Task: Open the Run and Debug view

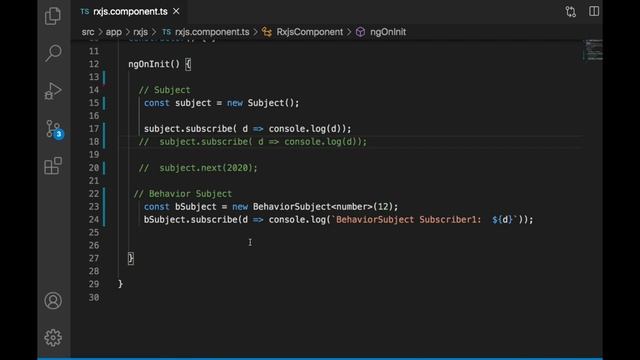Action: (53, 91)
